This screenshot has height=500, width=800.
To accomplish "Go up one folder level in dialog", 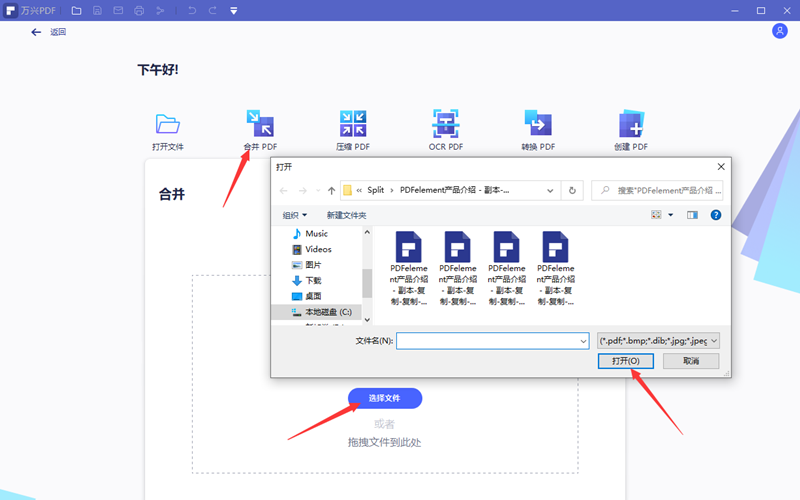I will tap(332, 190).
